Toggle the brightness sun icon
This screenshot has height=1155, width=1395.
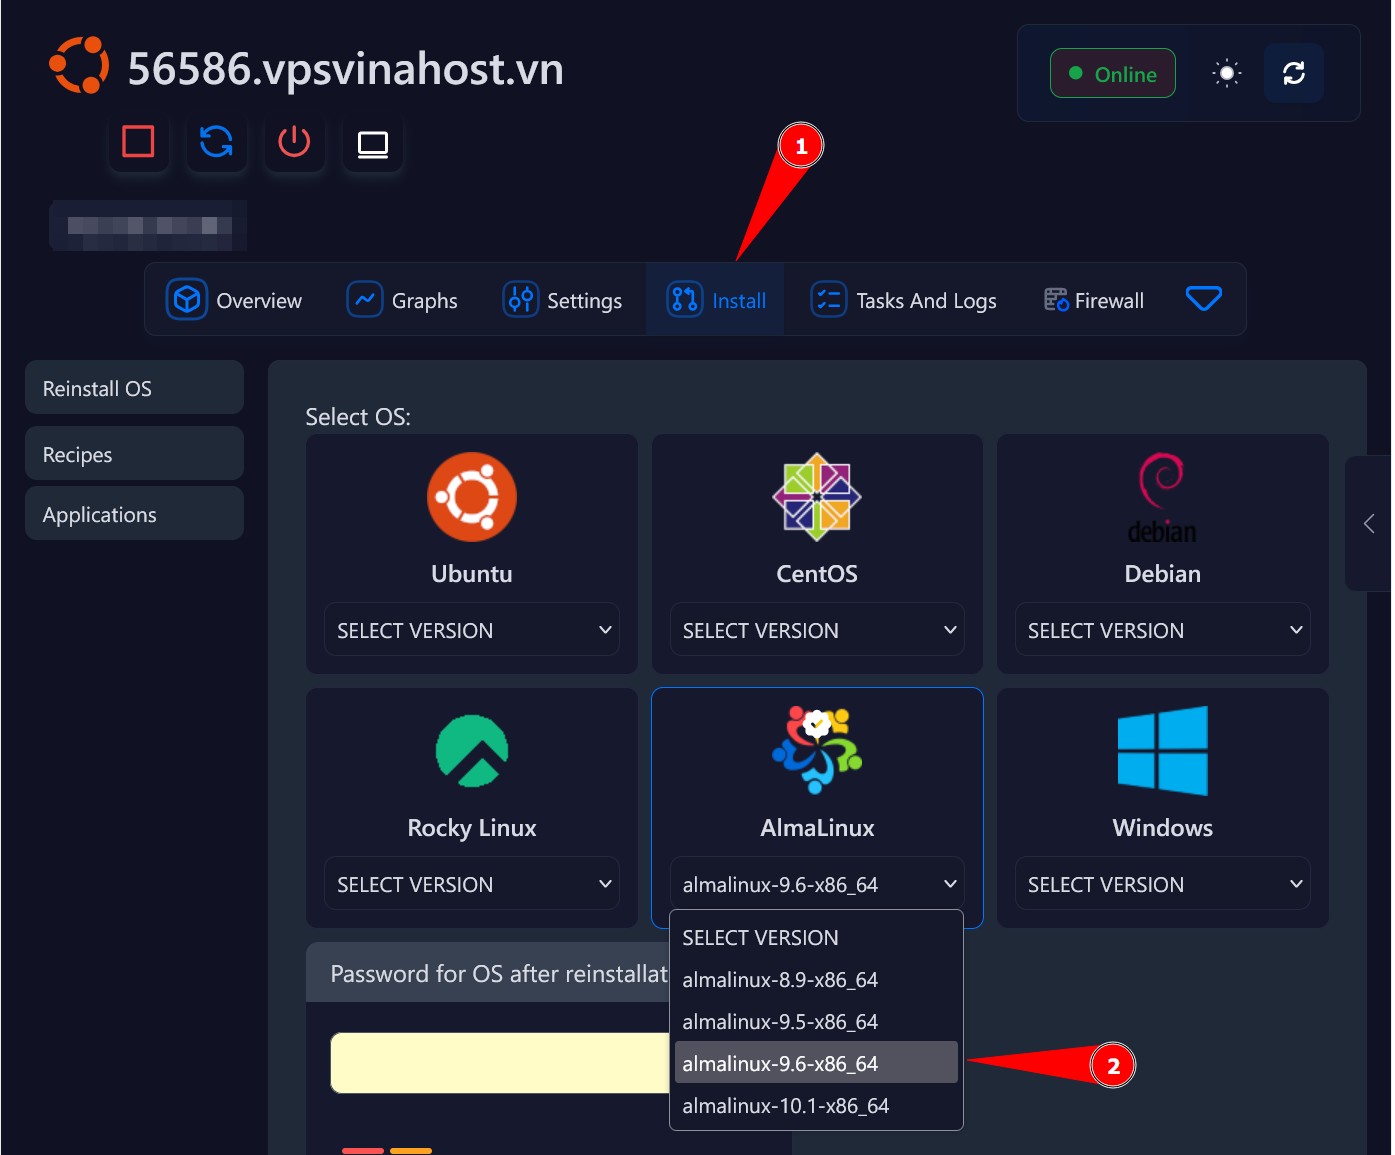(x=1225, y=72)
